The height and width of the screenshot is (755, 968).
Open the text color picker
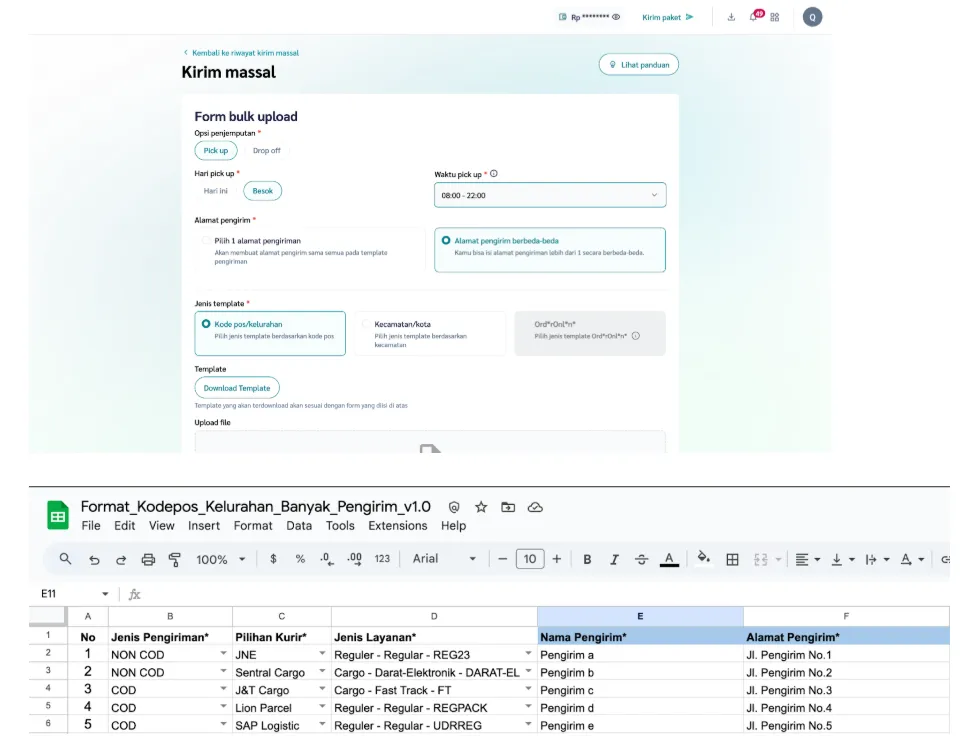tap(669, 559)
